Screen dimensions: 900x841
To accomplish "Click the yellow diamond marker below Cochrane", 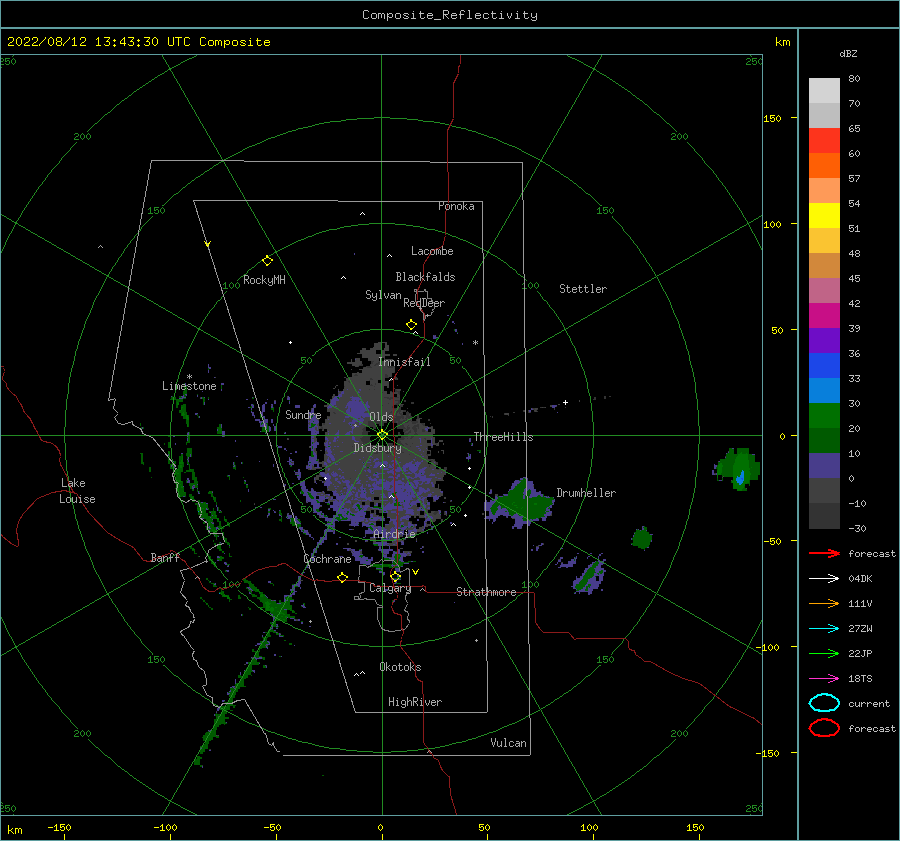I will 342,577.
